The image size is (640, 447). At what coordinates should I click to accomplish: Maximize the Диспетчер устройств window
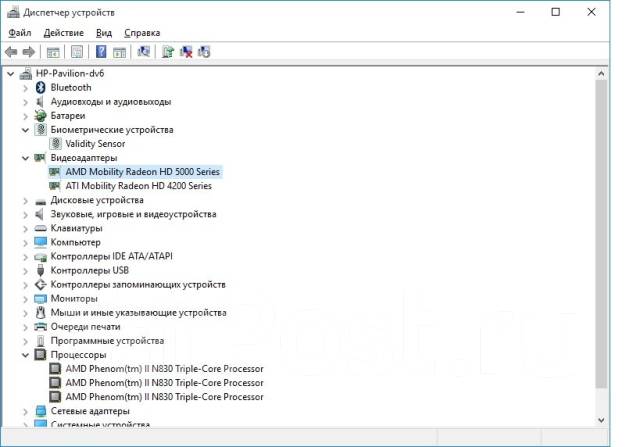pyautogui.click(x=556, y=12)
